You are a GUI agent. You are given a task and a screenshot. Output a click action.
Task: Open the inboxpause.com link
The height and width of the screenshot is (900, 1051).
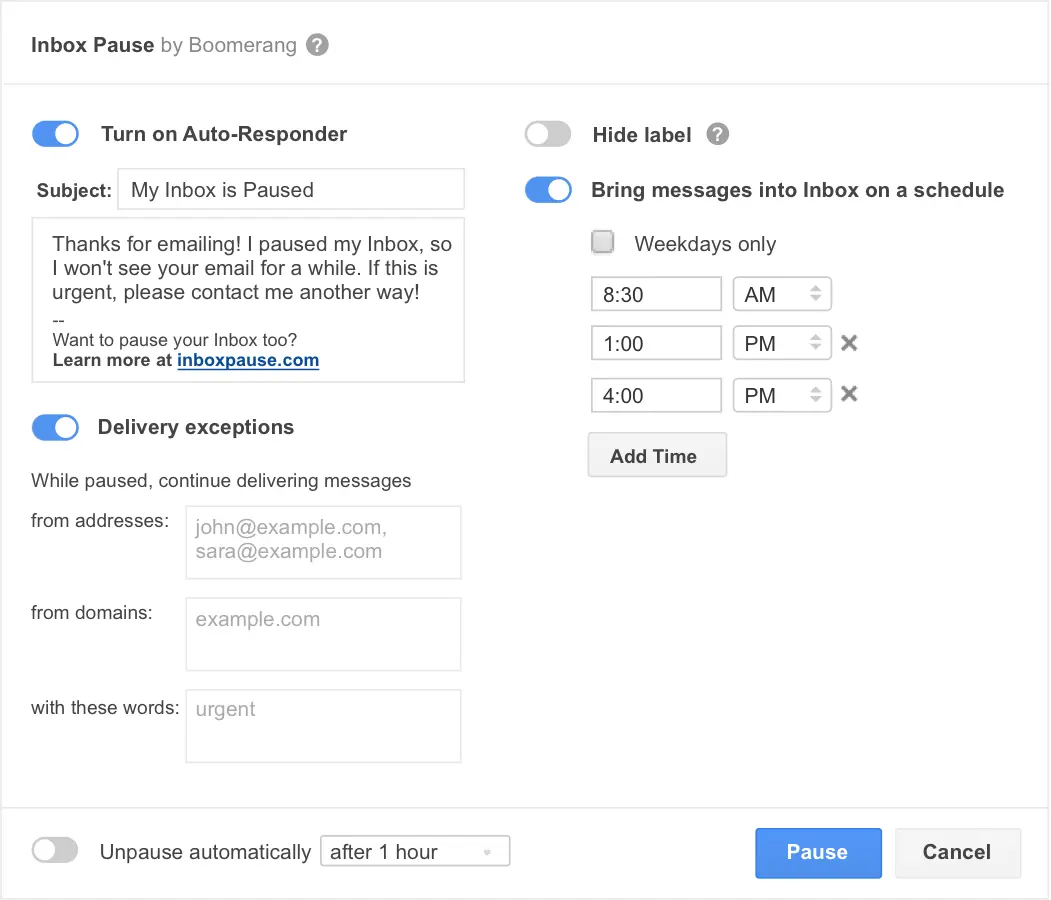pyautogui.click(x=248, y=361)
